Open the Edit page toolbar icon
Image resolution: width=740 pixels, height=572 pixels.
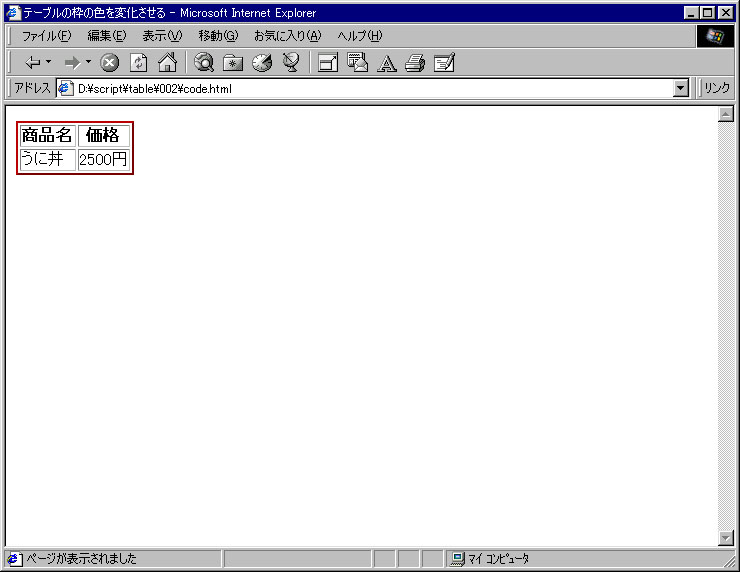point(444,62)
